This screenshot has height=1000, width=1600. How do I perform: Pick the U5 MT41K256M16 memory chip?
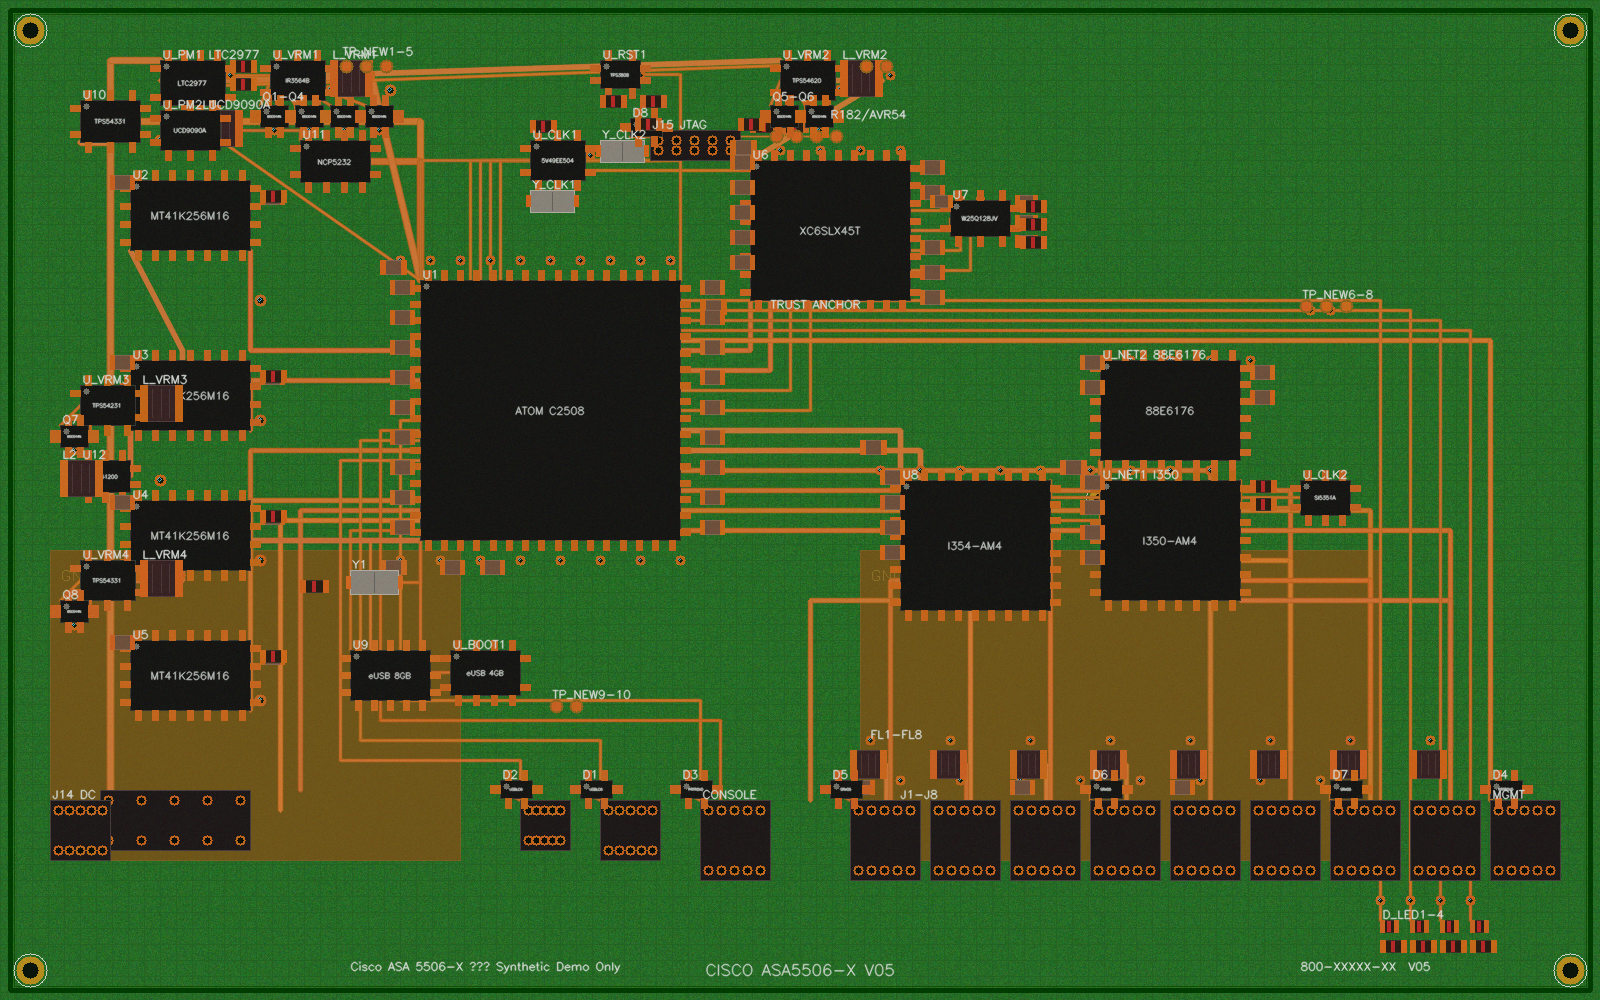tap(190, 675)
